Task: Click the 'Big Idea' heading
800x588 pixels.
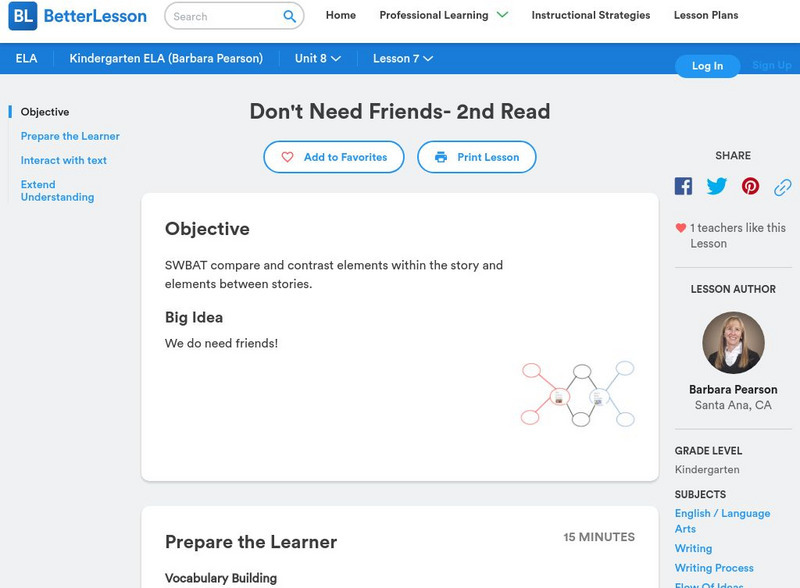Action: (x=194, y=317)
